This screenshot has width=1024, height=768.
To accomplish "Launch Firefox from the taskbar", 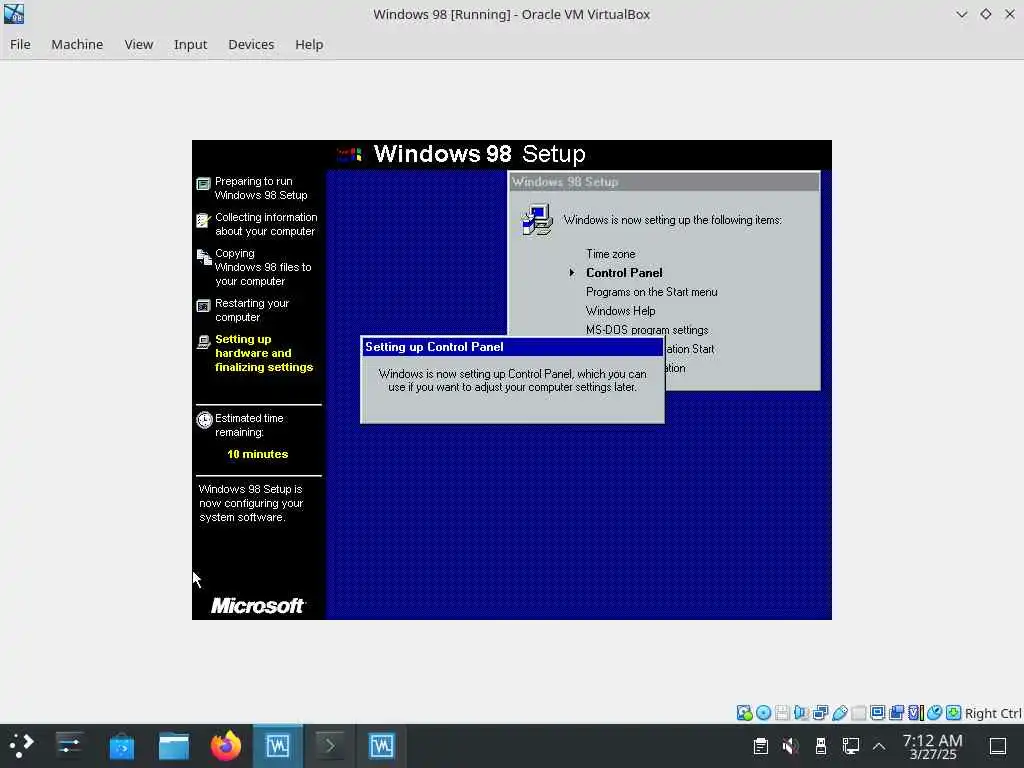I will coord(225,746).
